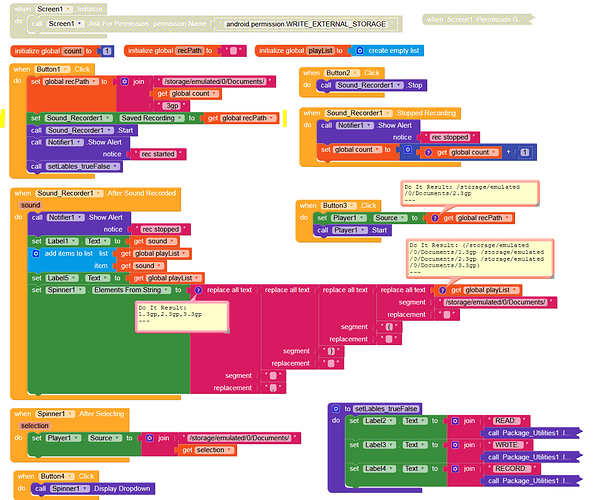Select the Sound_Recorder1 Stop call block

coord(371,85)
